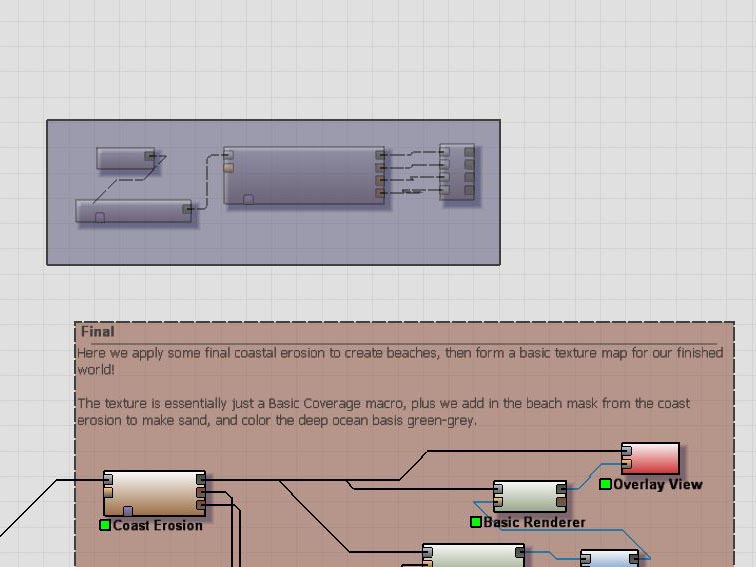This screenshot has width=756, height=567.
Task: Select the large center node in purple group
Action: click(x=304, y=175)
